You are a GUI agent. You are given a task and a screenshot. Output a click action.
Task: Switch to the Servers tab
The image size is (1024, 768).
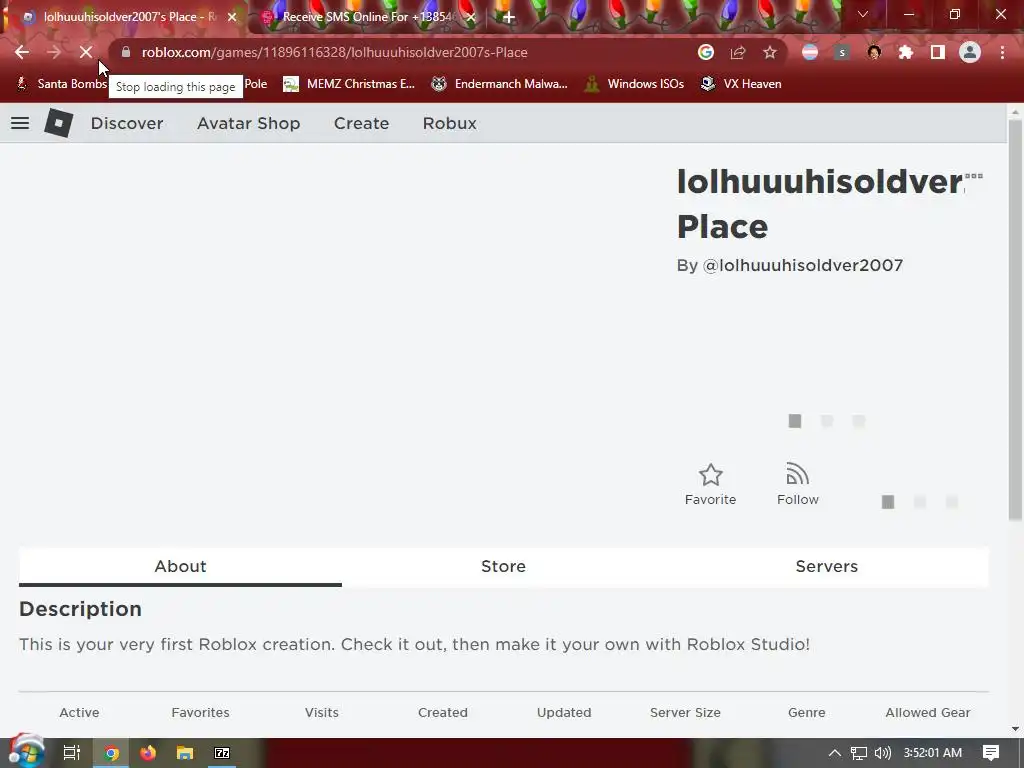click(x=826, y=566)
